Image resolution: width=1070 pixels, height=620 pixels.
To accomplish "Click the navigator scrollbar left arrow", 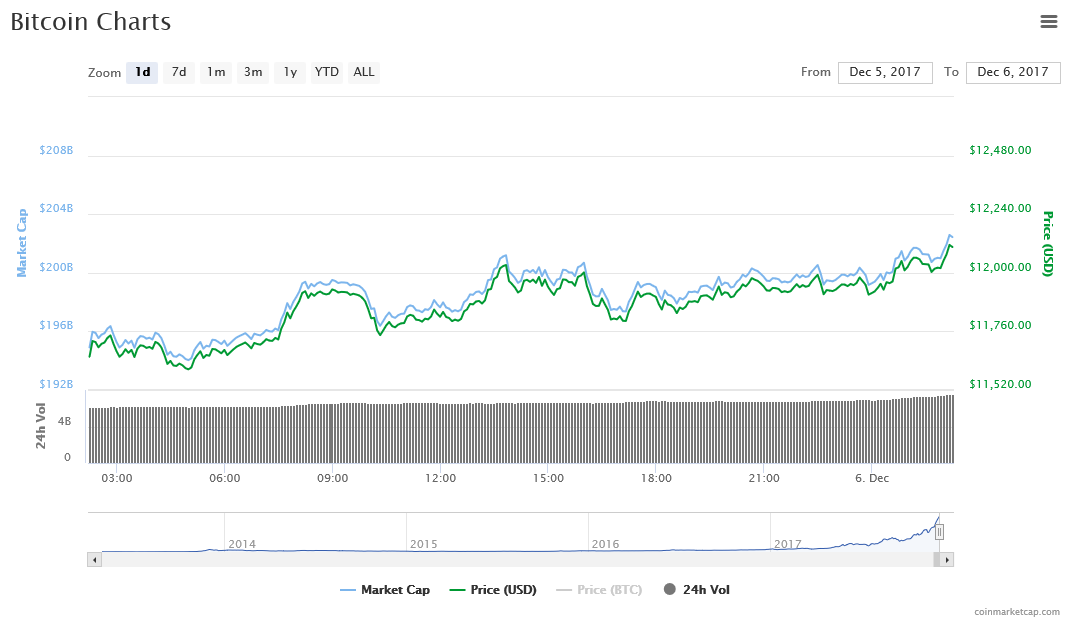I will pyautogui.click(x=94, y=560).
